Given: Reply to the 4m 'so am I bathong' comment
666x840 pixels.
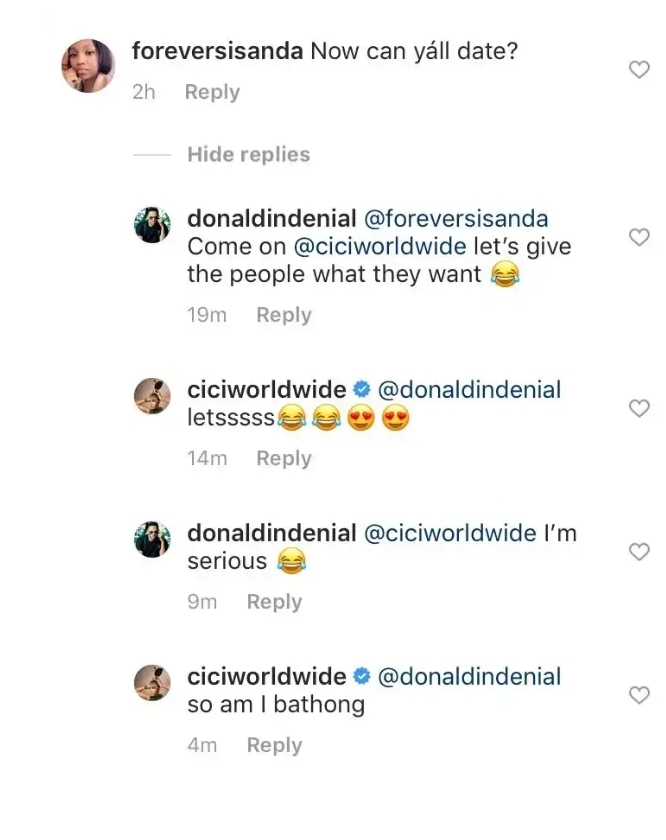Looking at the screenshot, I should coord(274,745).
